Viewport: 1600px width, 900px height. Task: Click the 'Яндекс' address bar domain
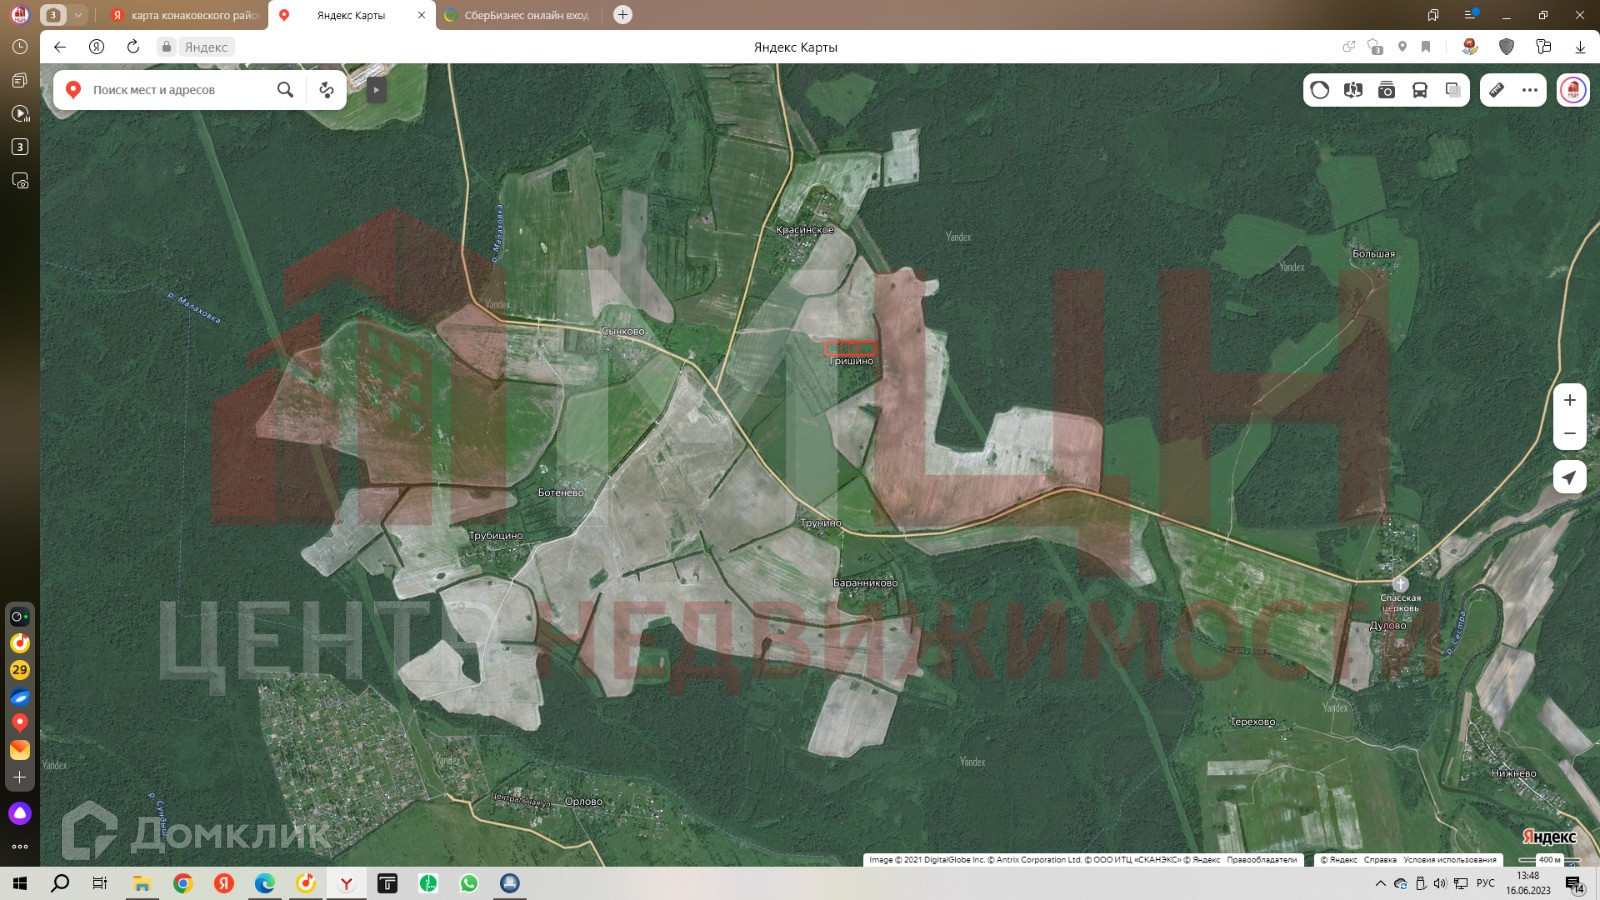pos(206,47)
